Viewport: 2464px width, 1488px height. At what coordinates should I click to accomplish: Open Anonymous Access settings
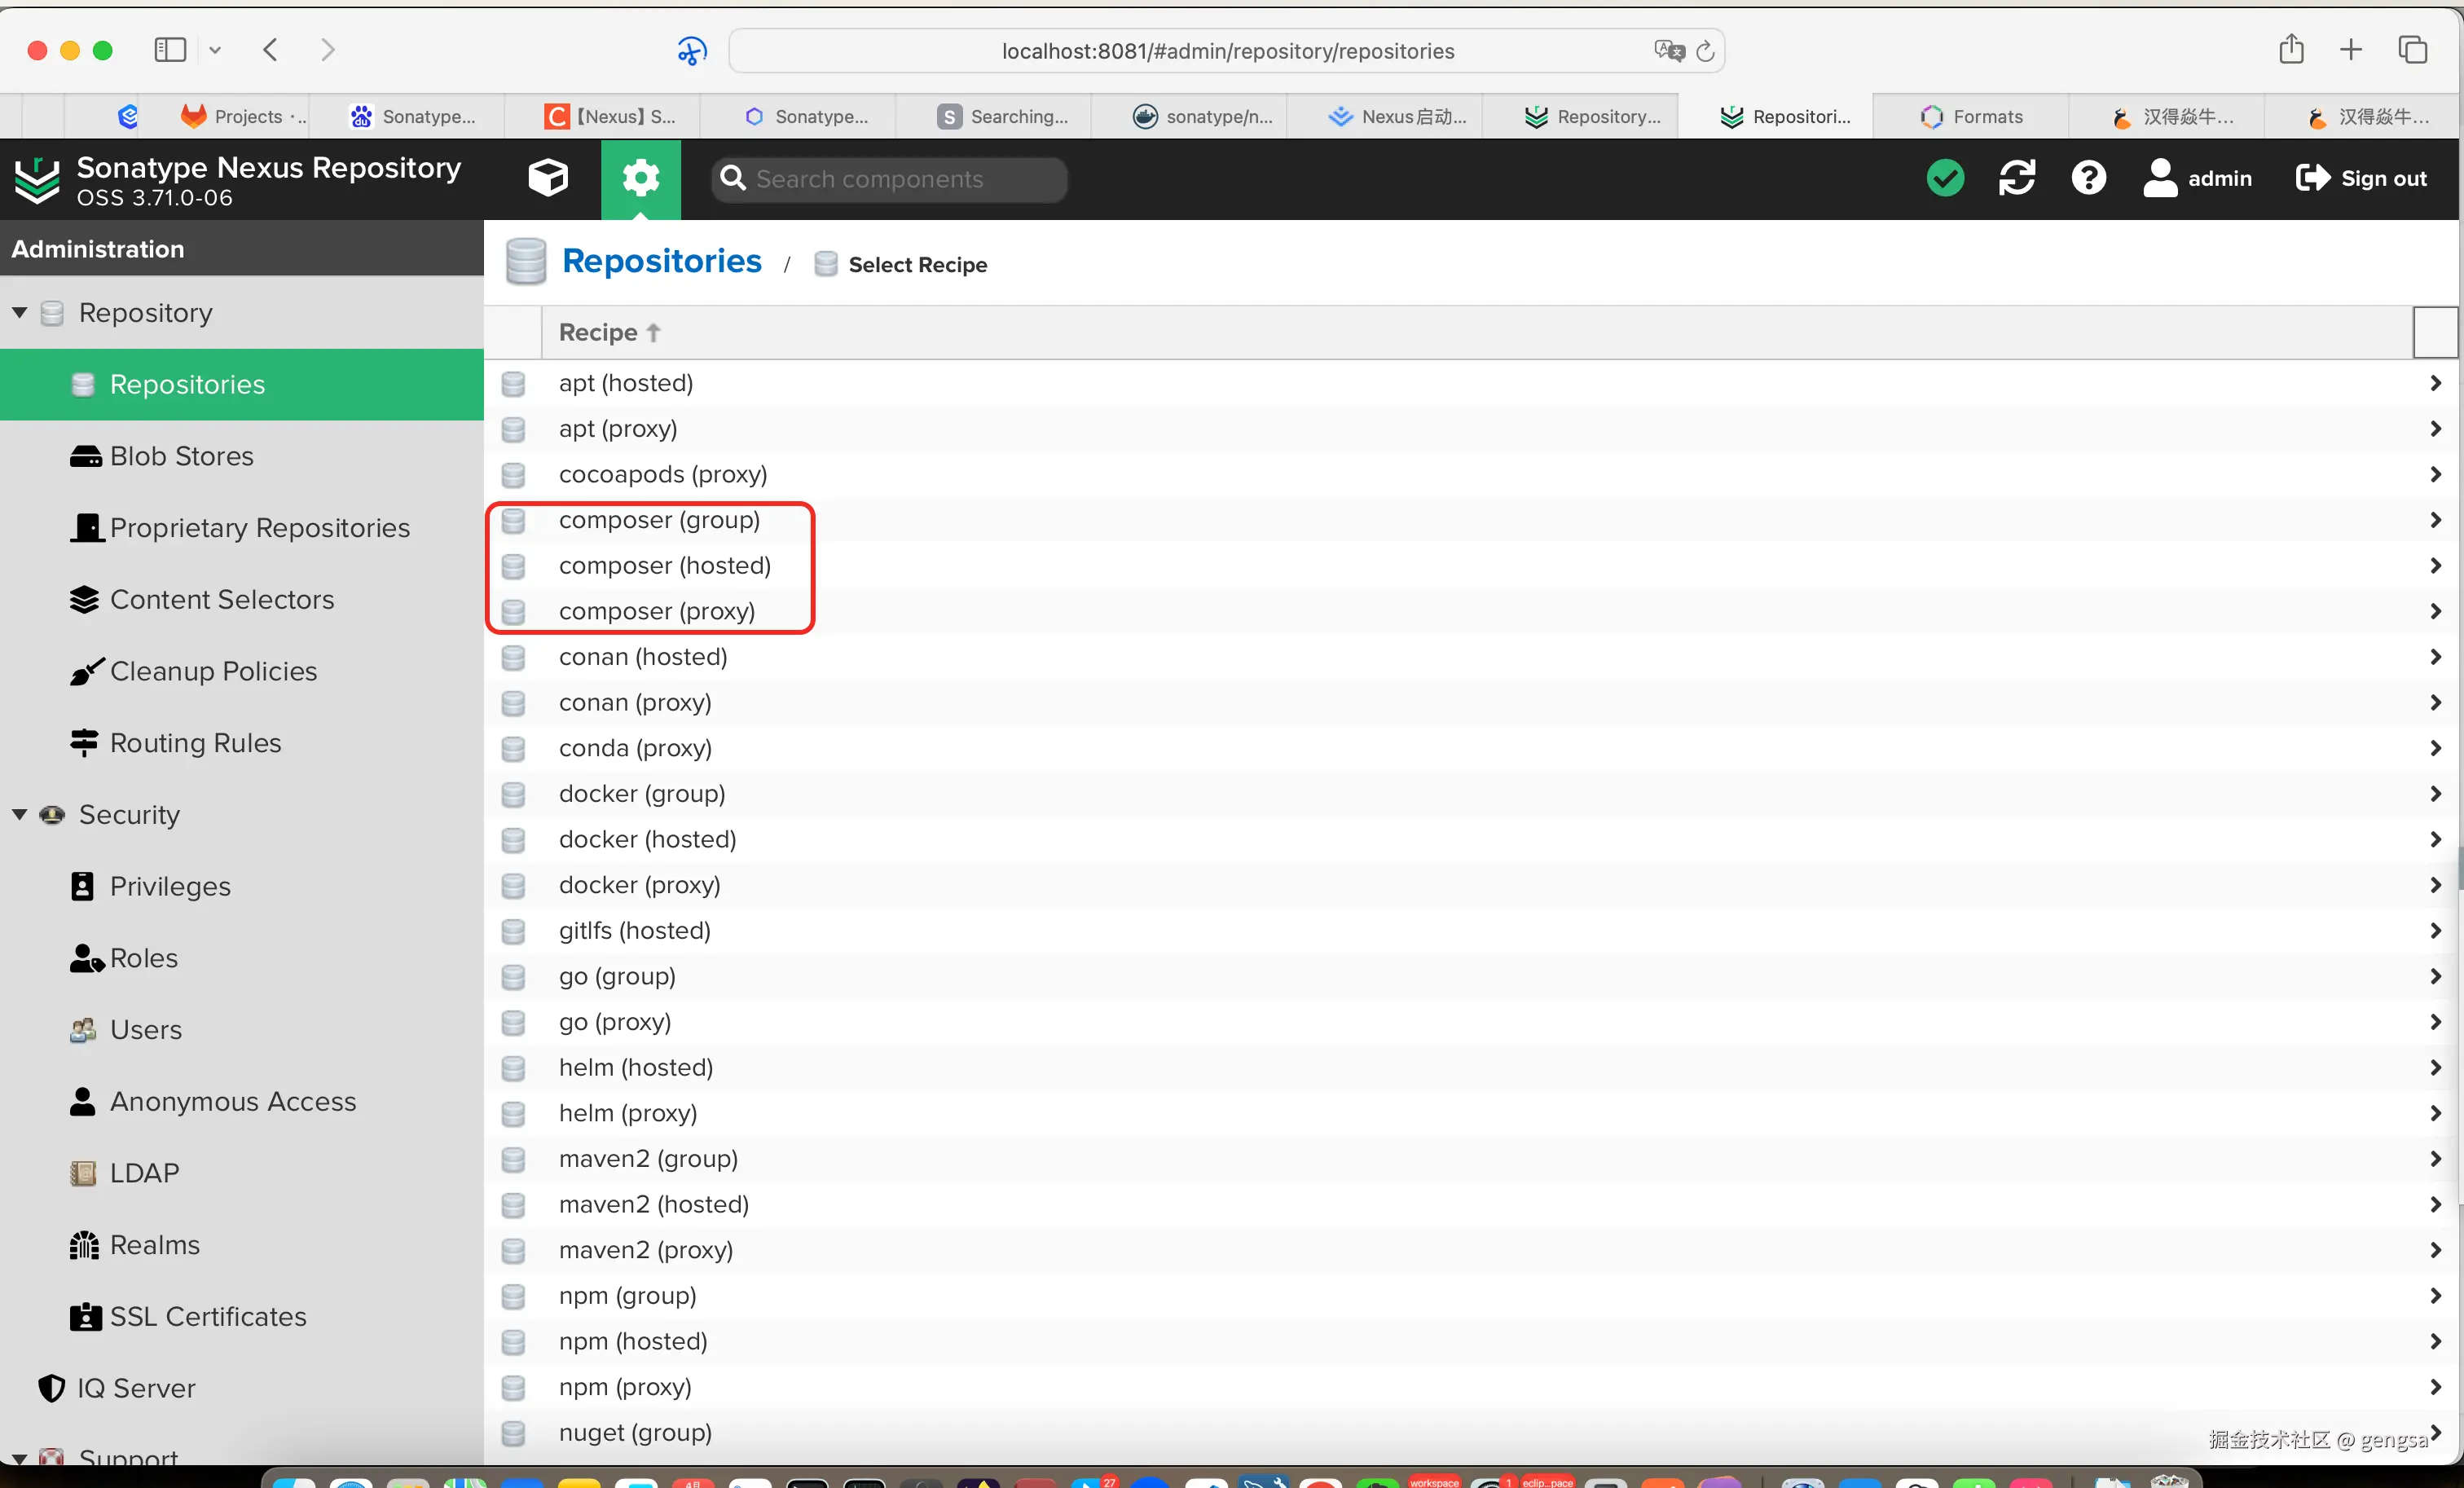tap(242, 1102)
